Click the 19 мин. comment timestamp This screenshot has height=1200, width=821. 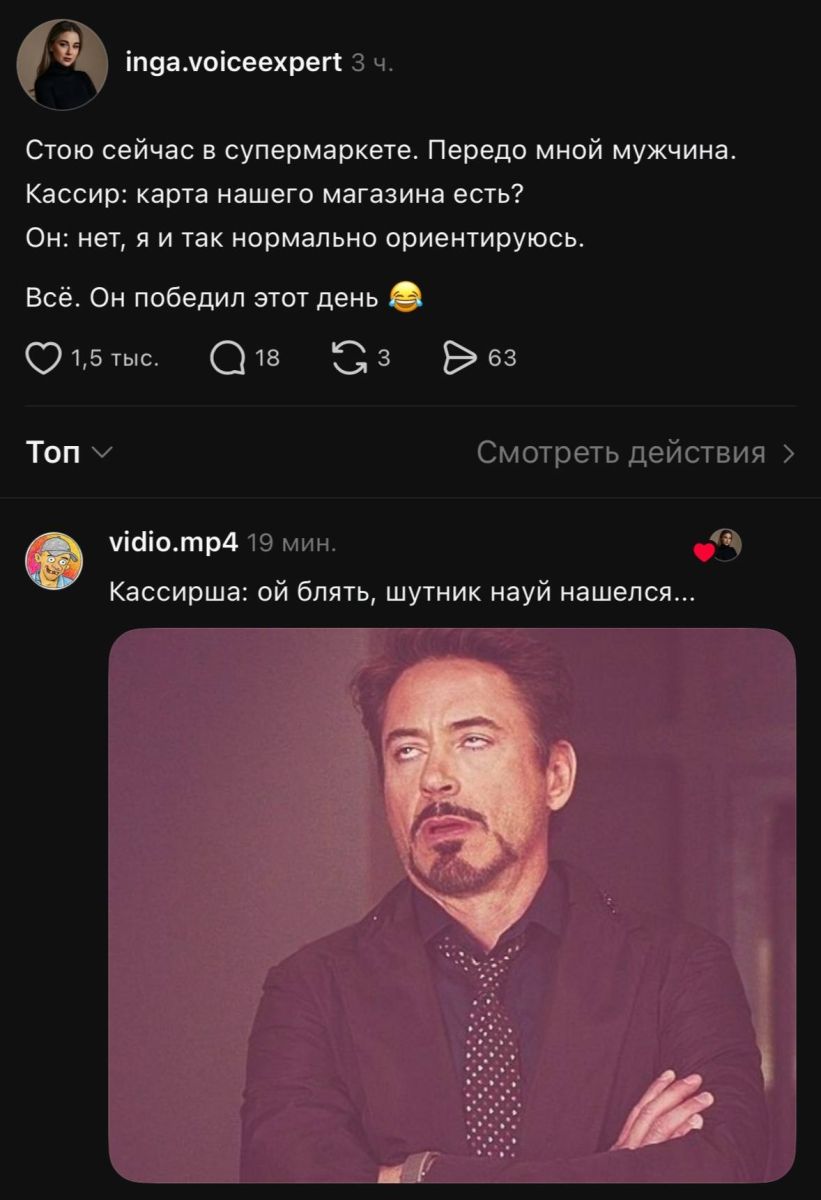[x=291, y=544]
